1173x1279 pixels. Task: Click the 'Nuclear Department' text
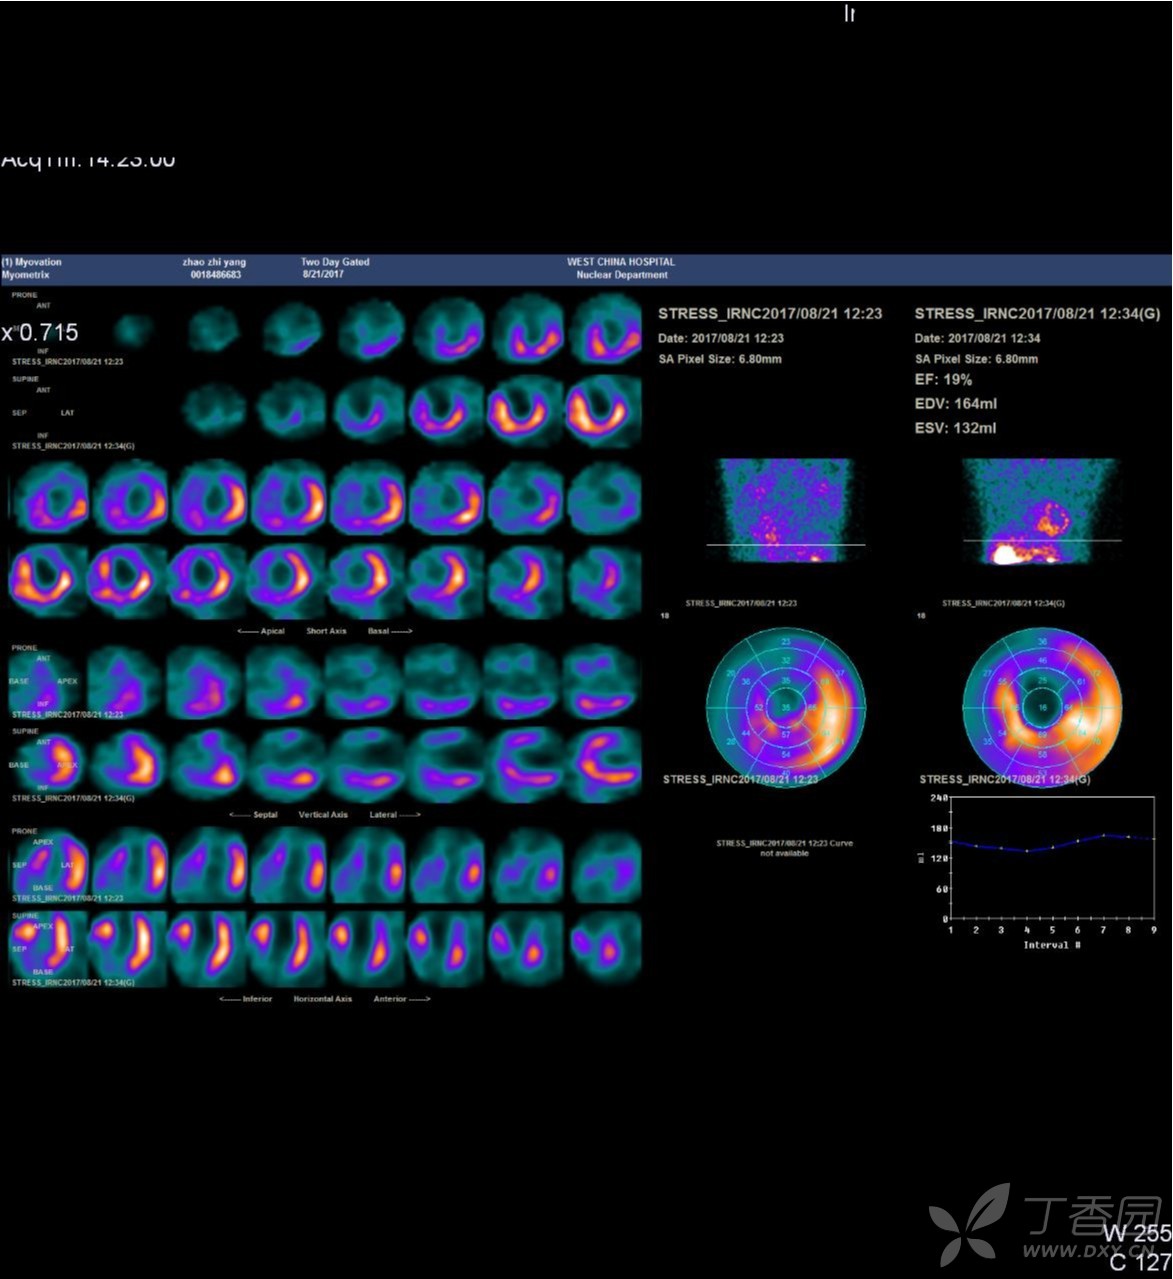(622, 274)
